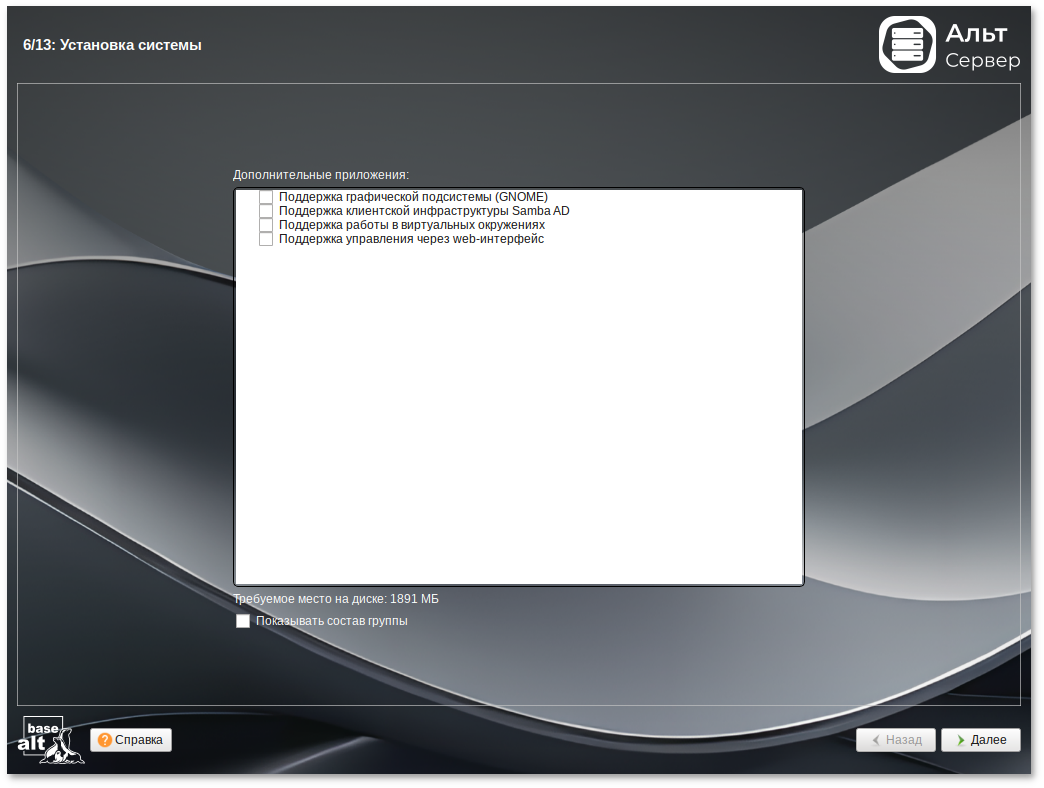Click the Альт Сервер server logo icon
The image size is (1044, 788).
[907, 45]
